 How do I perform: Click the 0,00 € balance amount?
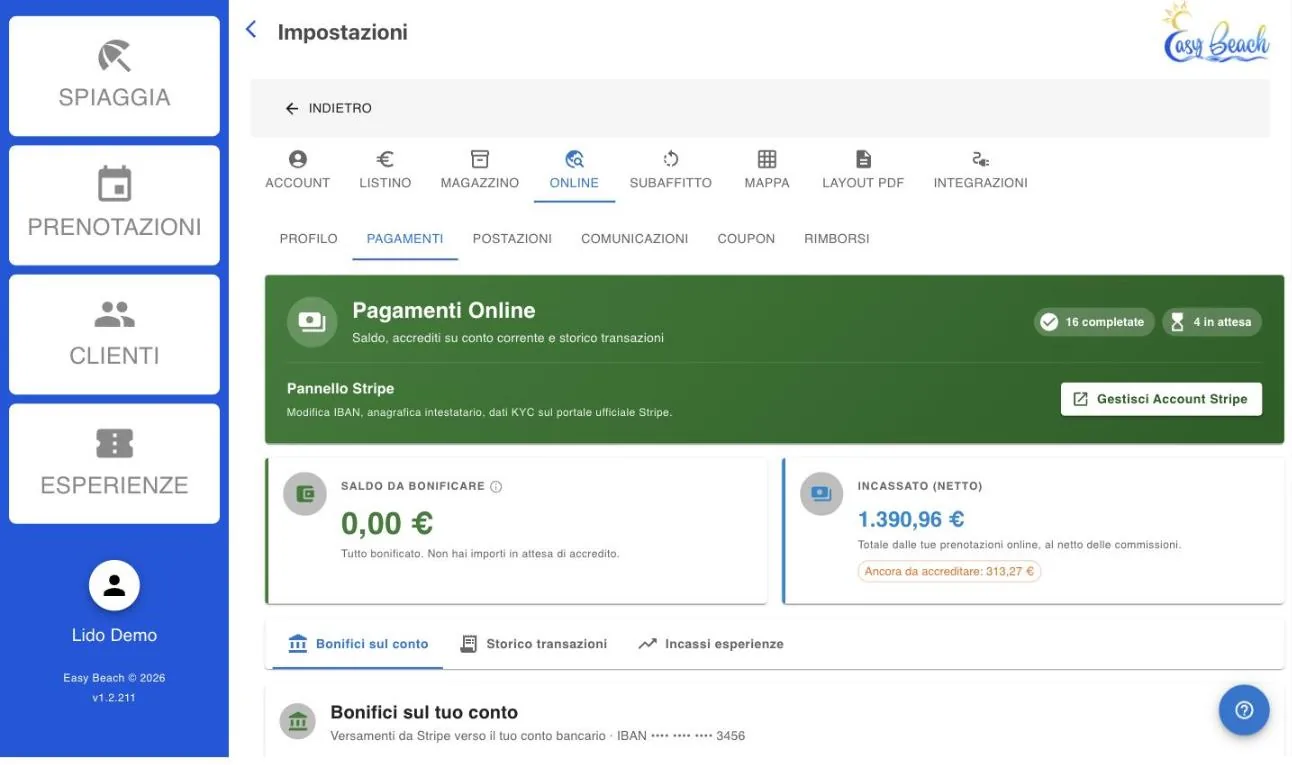[387, 523]
